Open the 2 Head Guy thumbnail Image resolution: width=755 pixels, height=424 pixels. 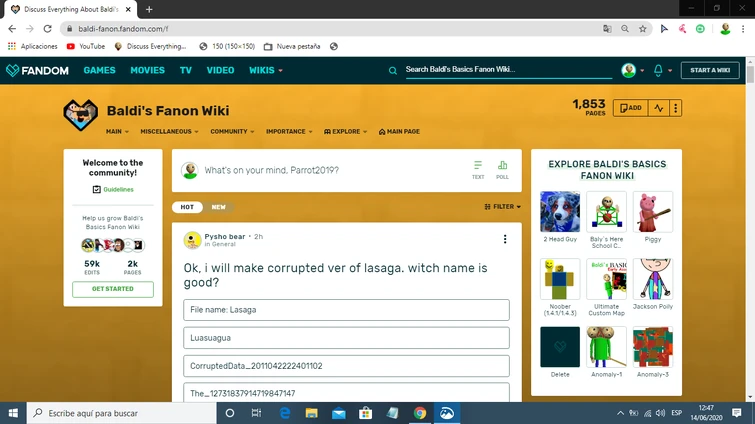[560, 212]
